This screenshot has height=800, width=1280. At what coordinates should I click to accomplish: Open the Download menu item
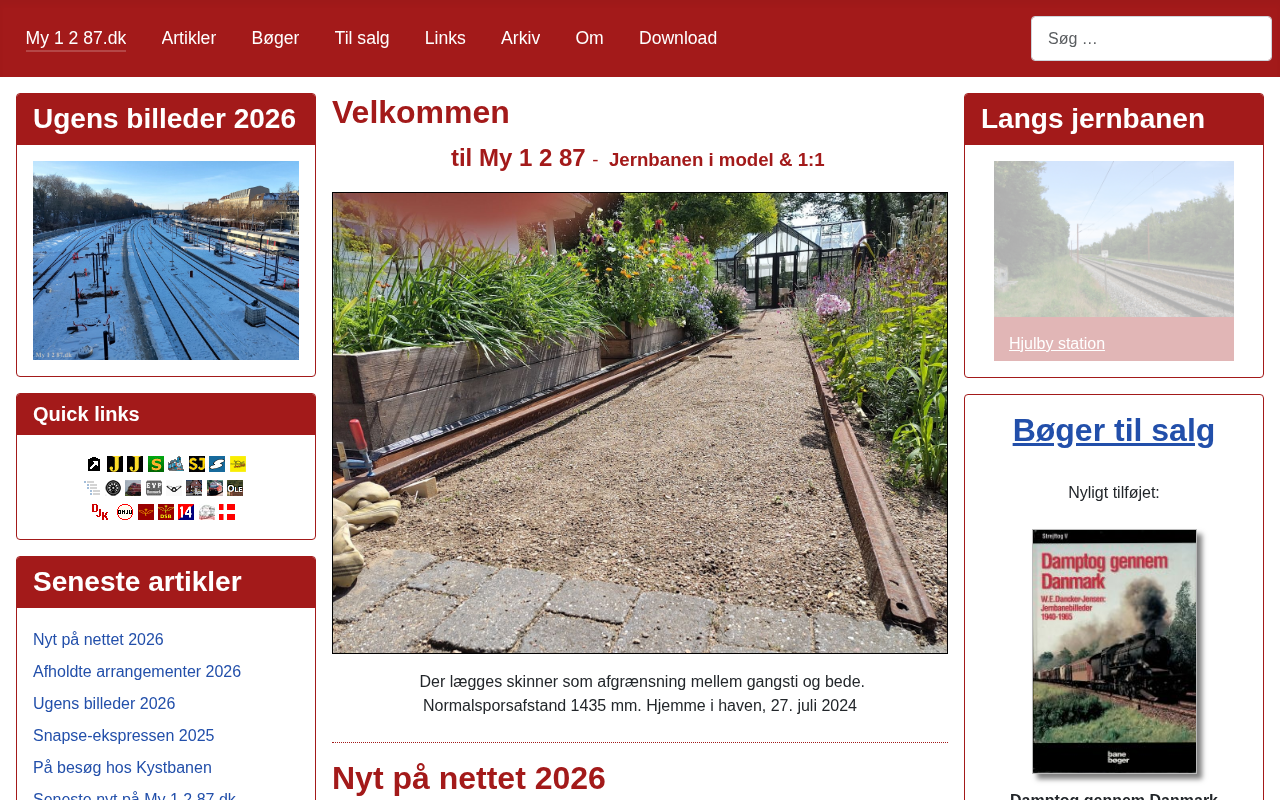point(678,38)
